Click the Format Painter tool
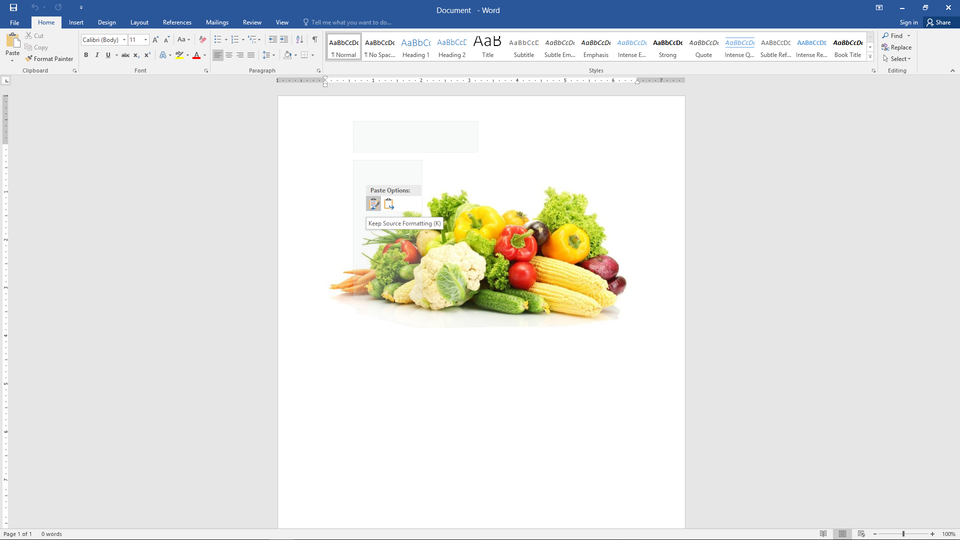Screen dimensions: 960x540 pos(50,59)
